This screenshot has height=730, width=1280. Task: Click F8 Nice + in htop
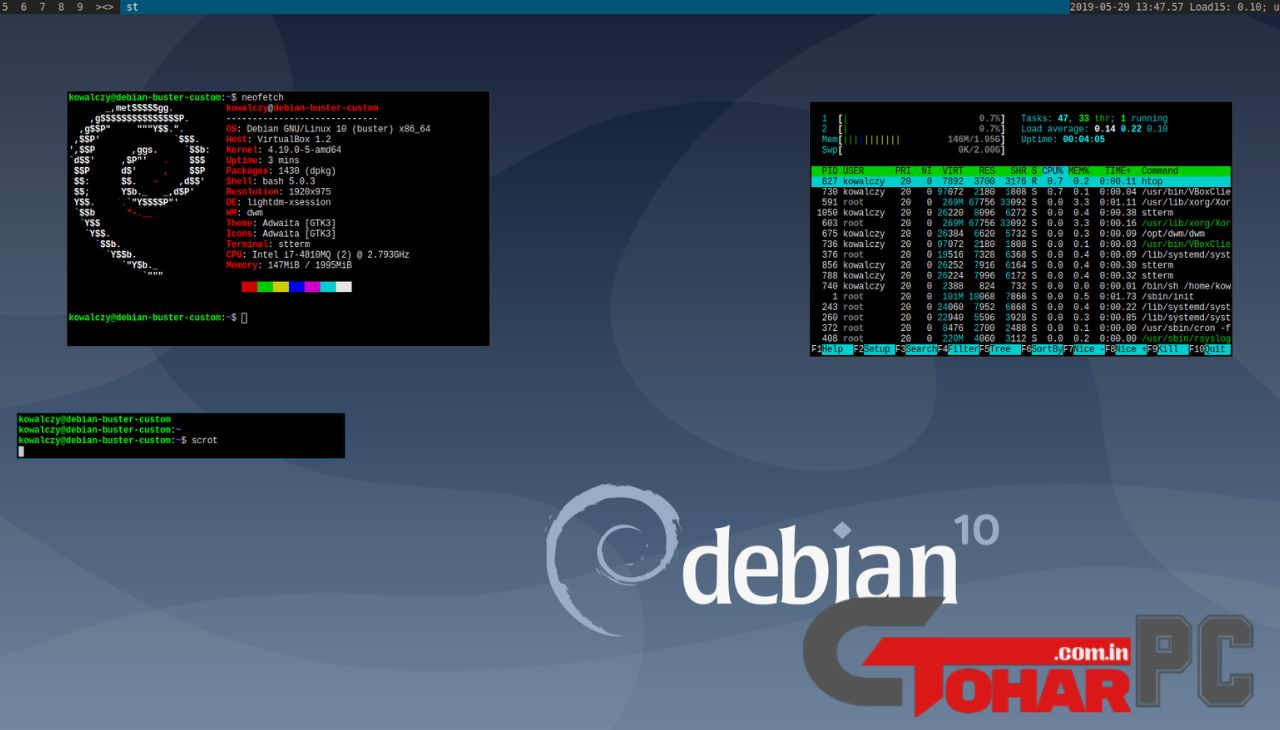point(1127,350)
